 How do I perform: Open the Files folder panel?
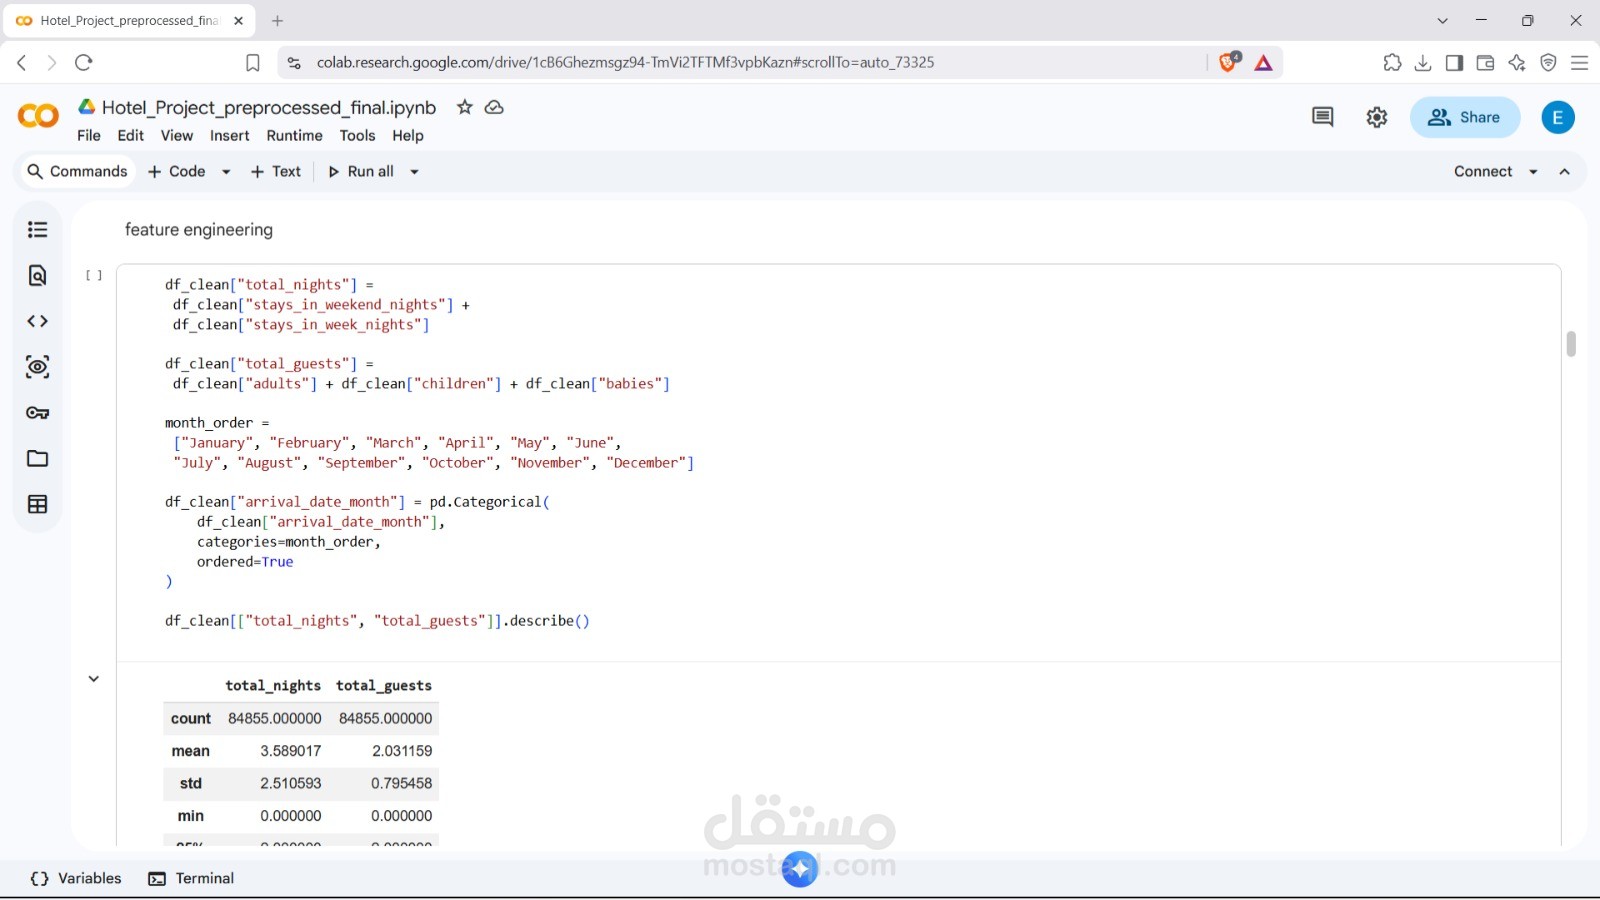tap(38, 459)
